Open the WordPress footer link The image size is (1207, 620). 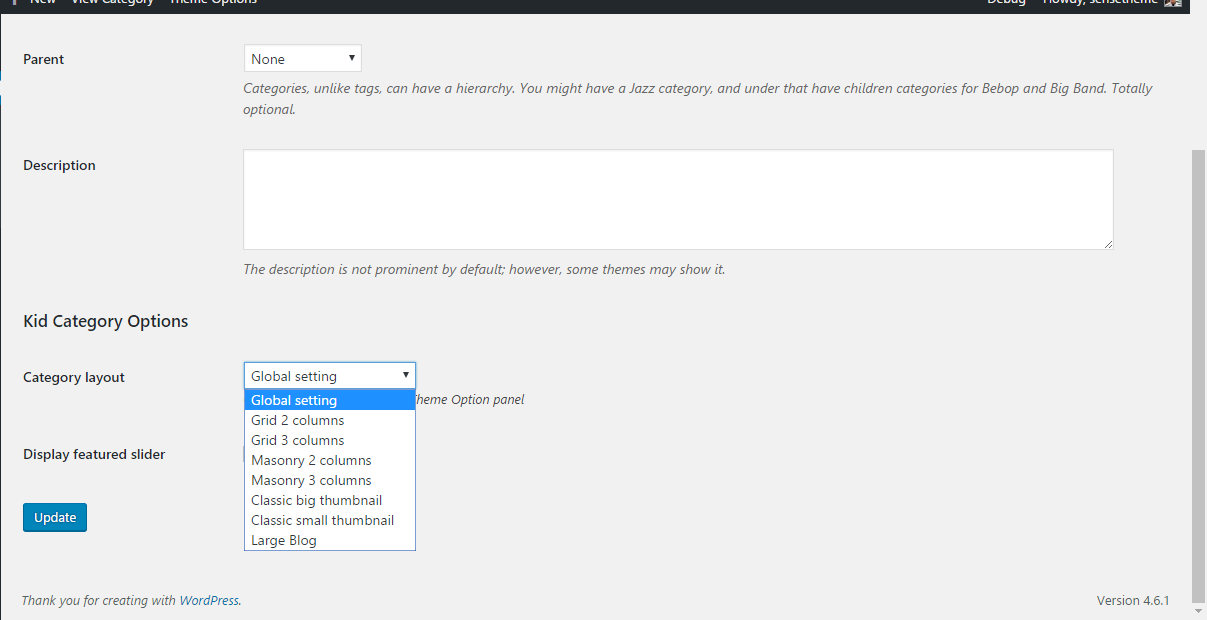tap(209, 601)
